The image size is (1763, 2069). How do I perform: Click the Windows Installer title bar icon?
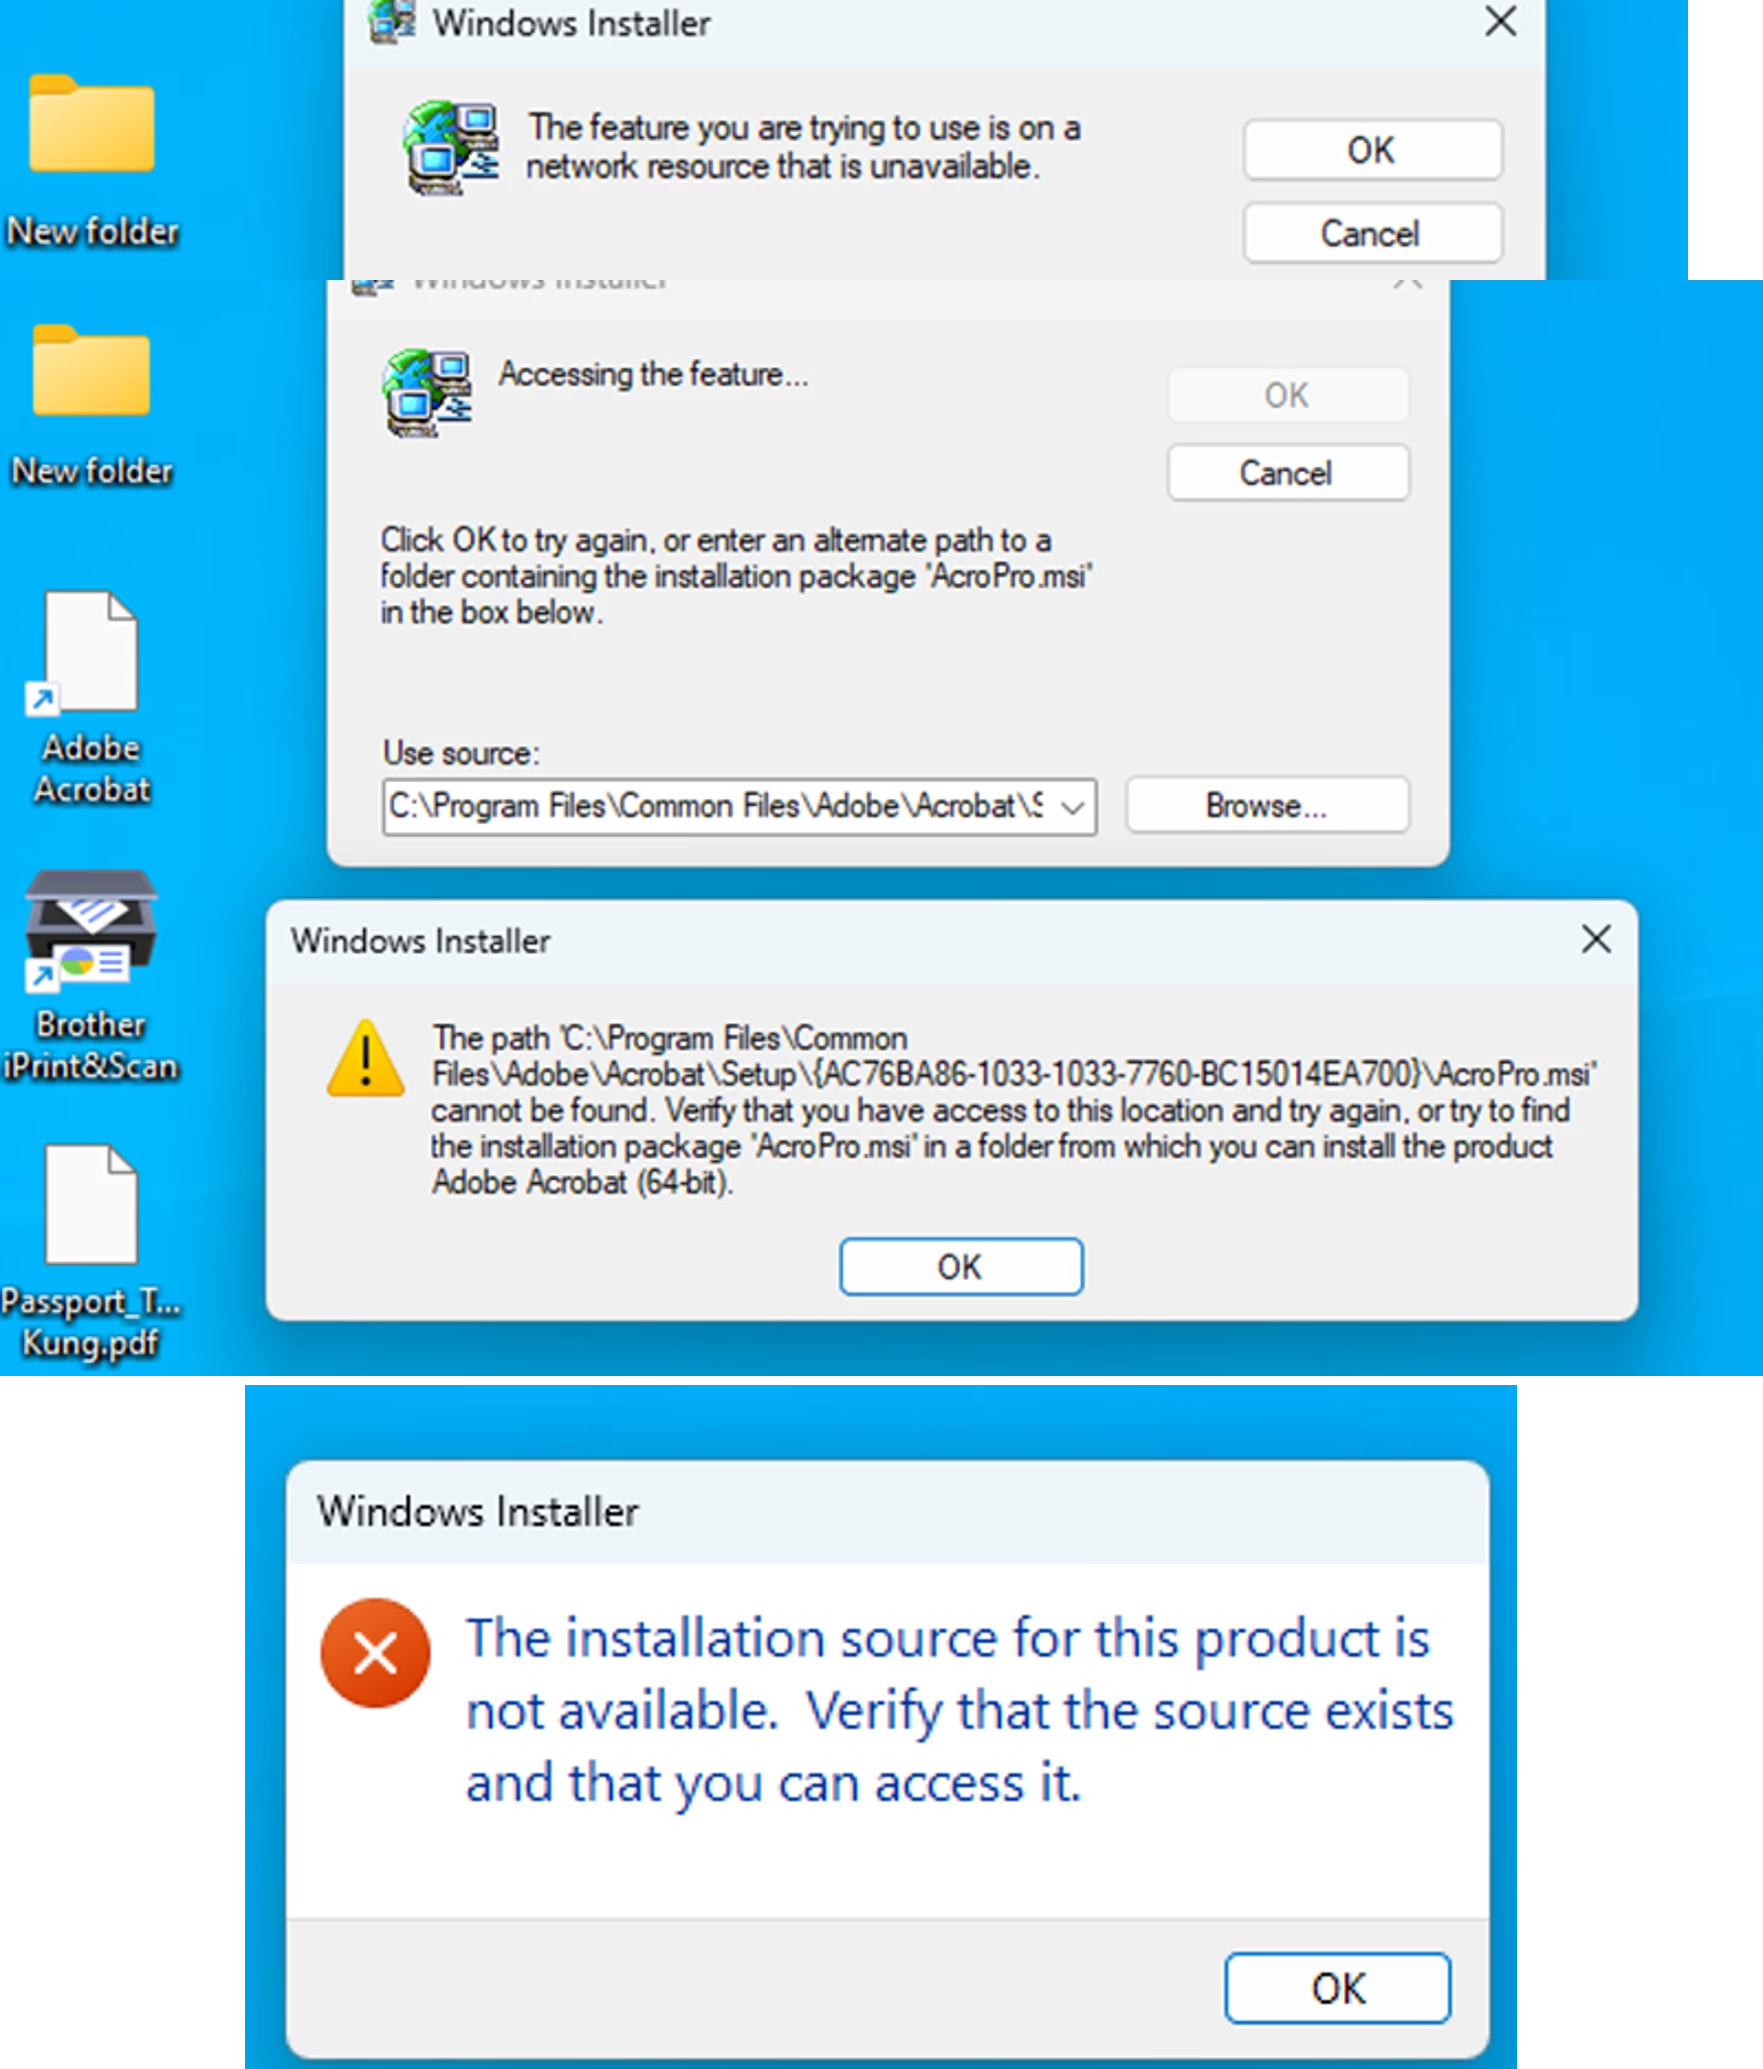[391, 22]
